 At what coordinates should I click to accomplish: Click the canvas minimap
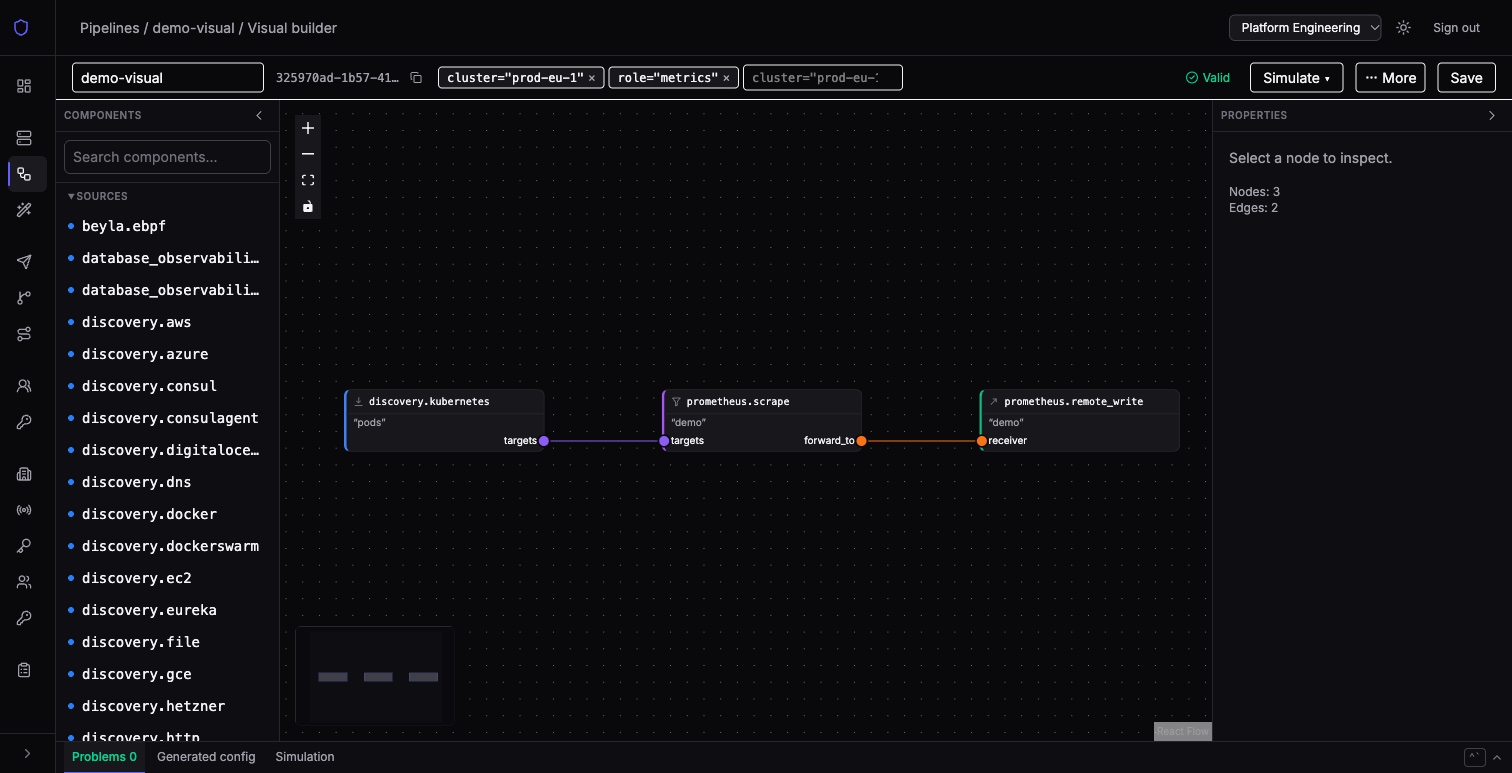click(x=375, y=676)
